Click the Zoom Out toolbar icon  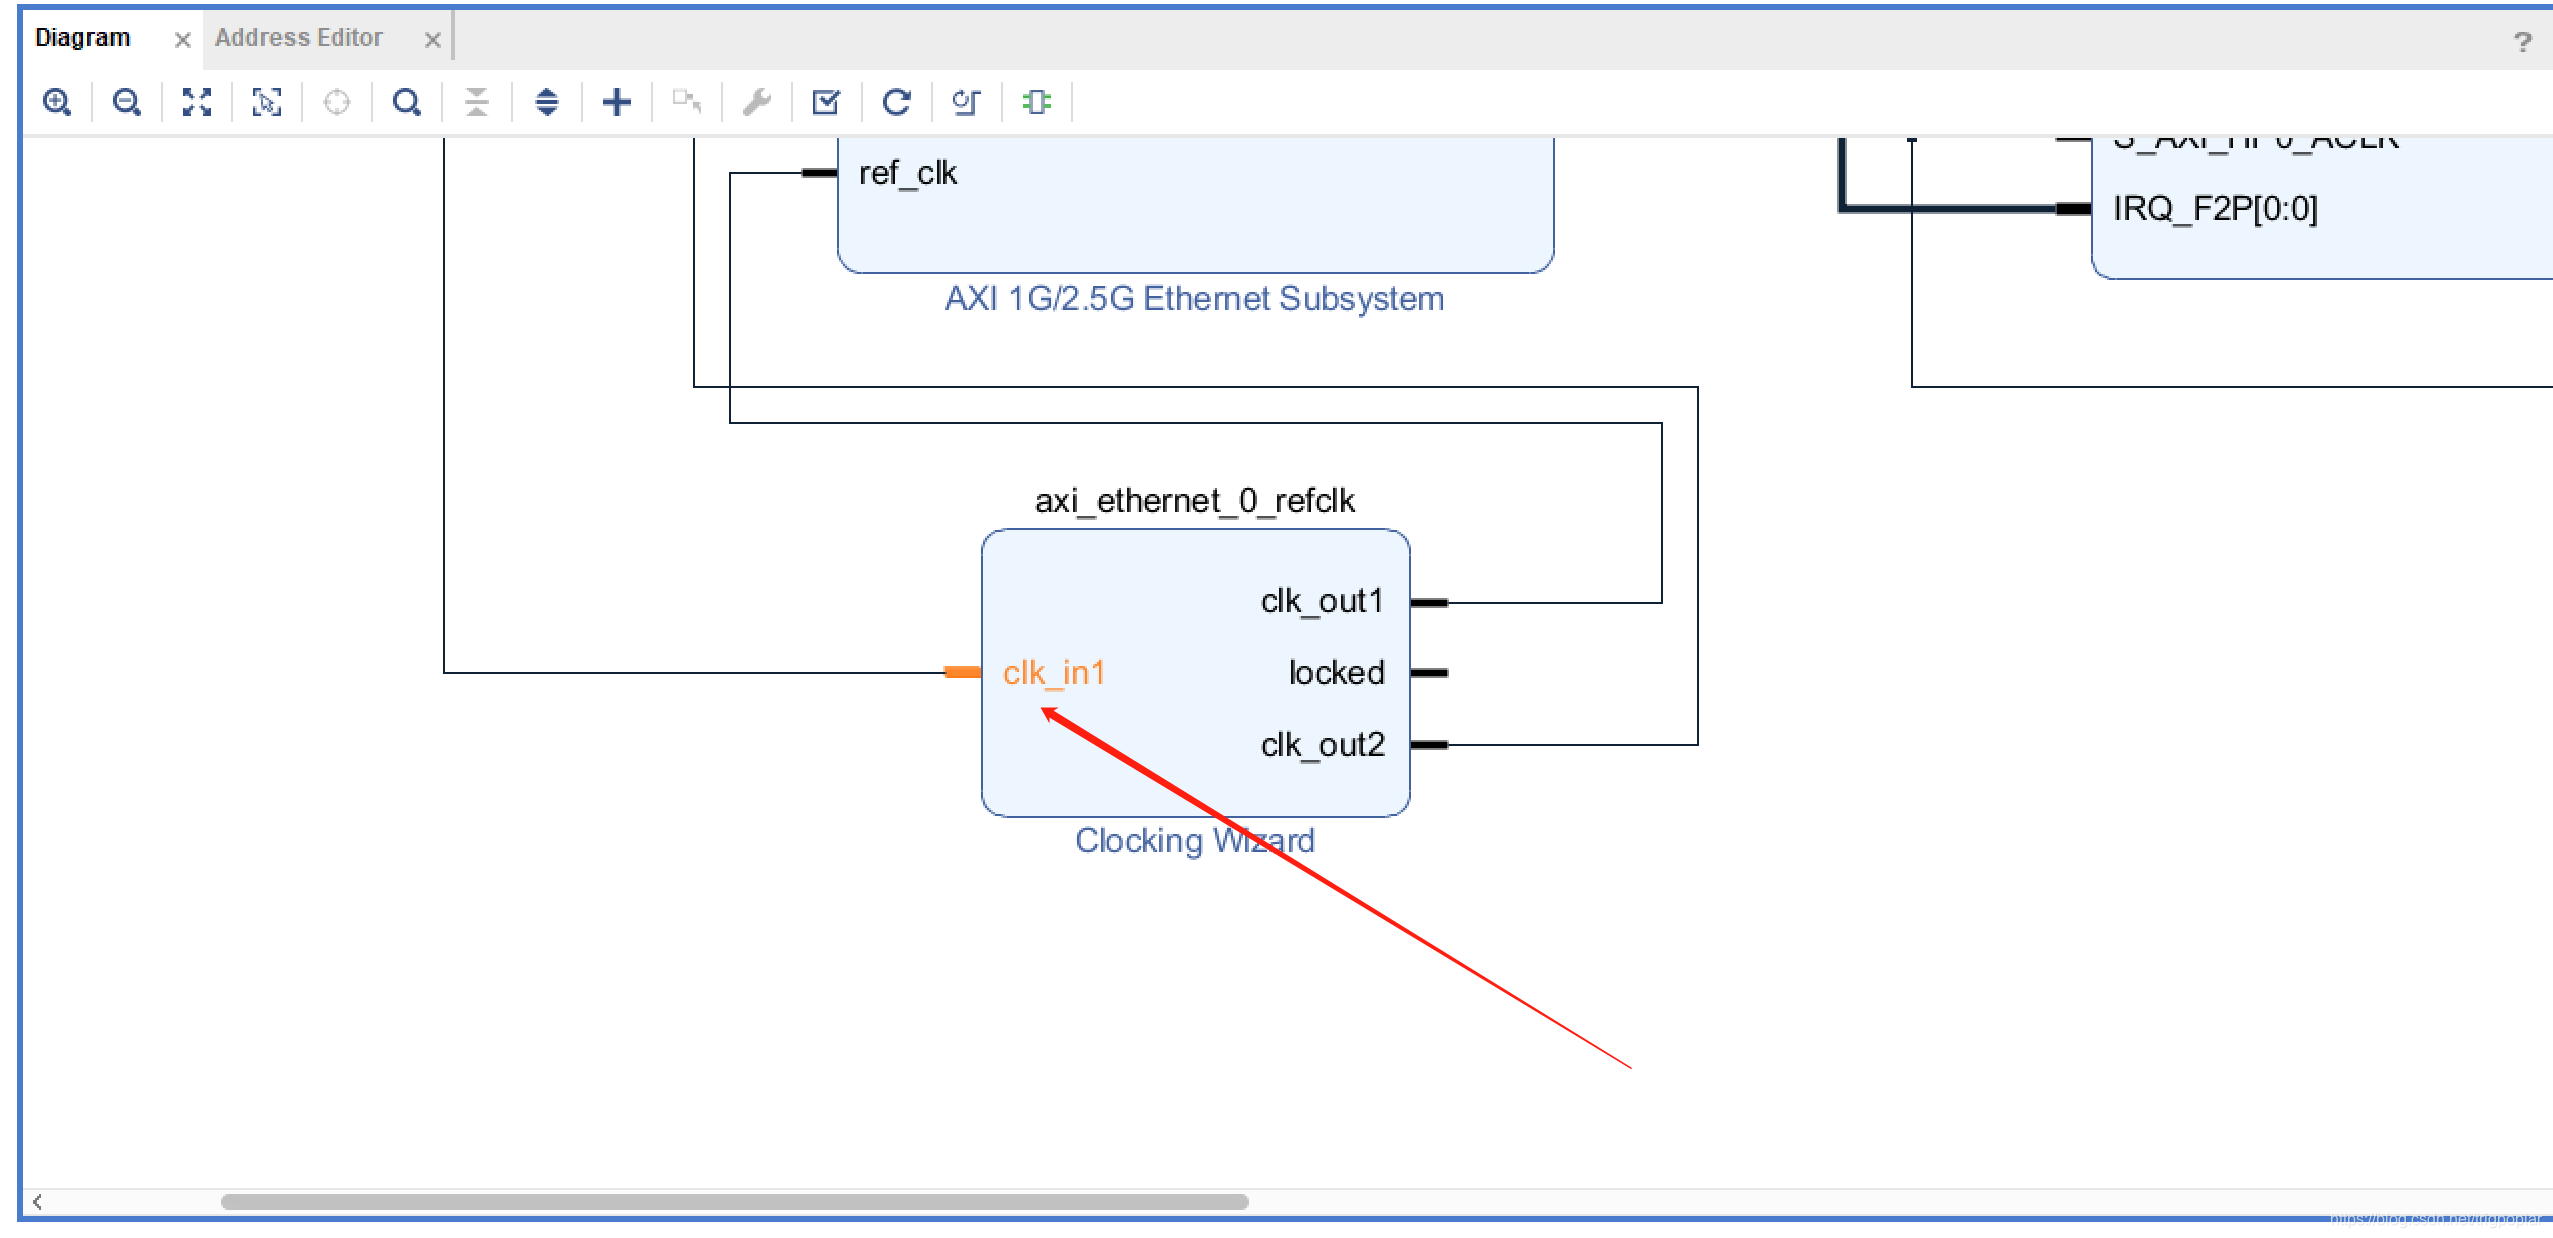[127, 102]
